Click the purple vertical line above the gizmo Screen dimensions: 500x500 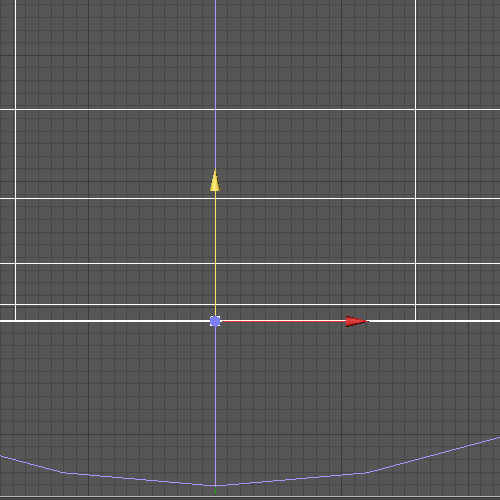(215, 83)
